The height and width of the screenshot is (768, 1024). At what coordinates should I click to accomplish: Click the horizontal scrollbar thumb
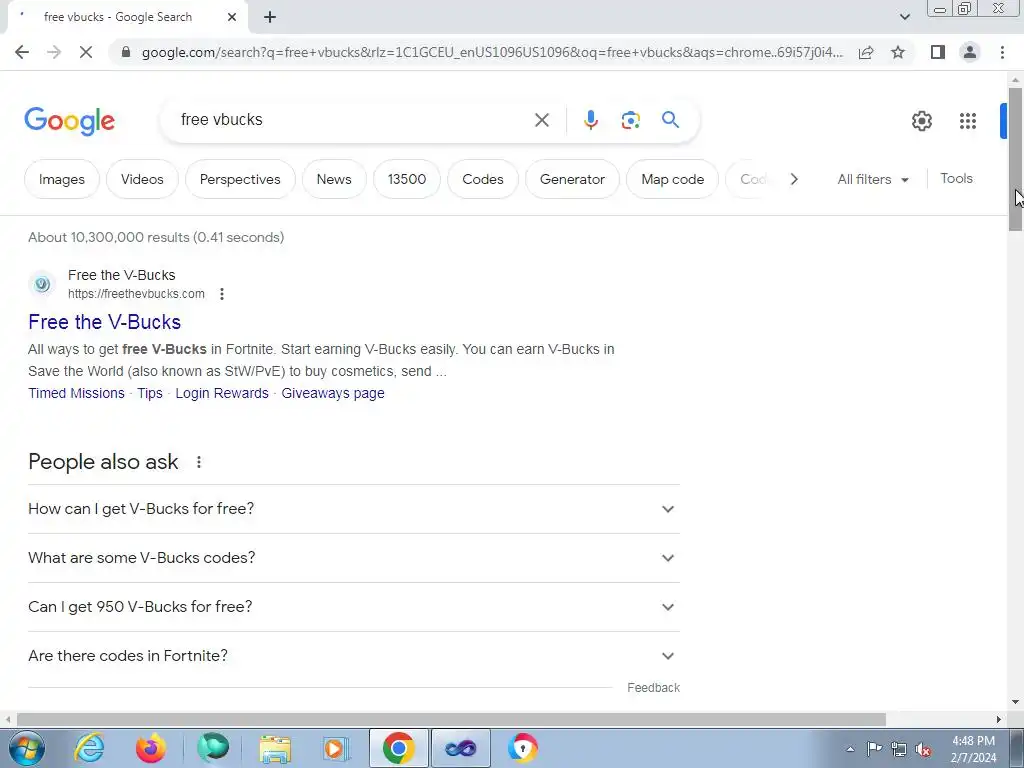tap(451, 719)
